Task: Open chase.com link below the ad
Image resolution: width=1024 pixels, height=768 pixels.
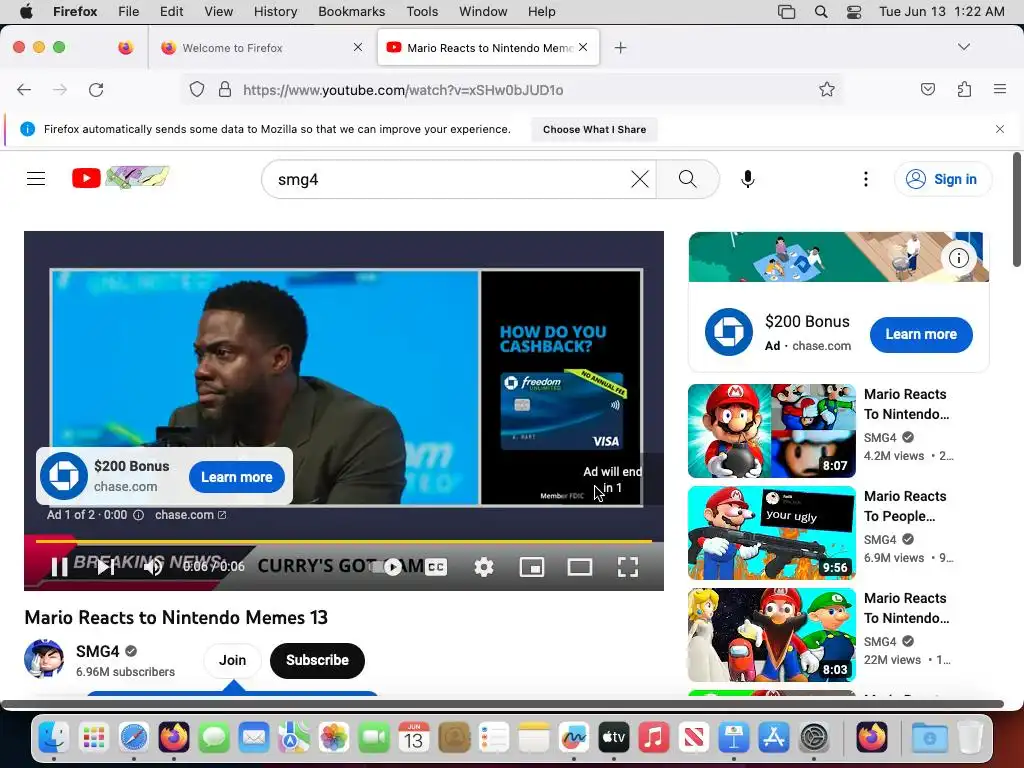Action: coord(190,515)
